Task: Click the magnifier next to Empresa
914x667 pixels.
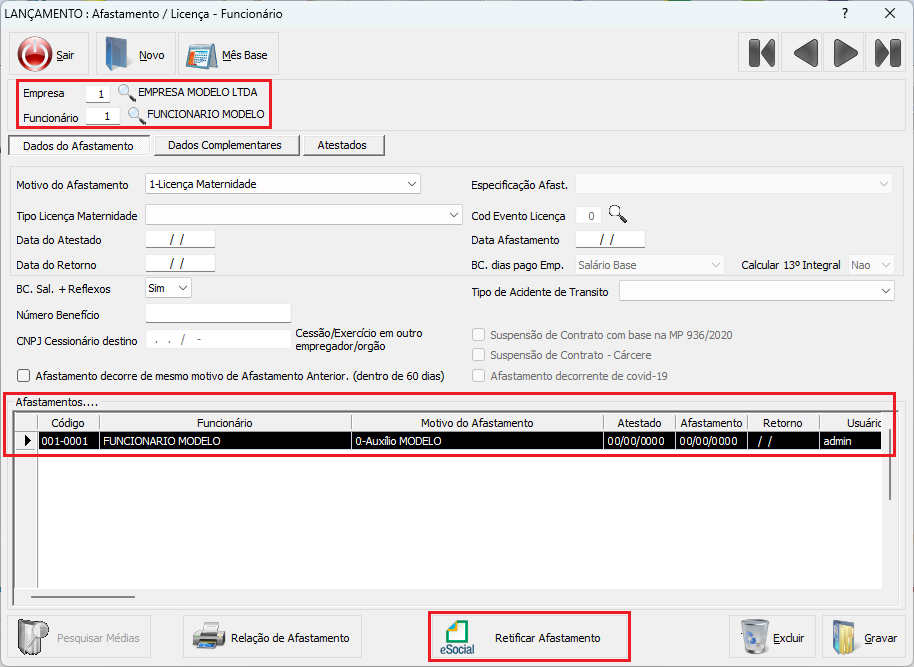Action: pos(127,93)
